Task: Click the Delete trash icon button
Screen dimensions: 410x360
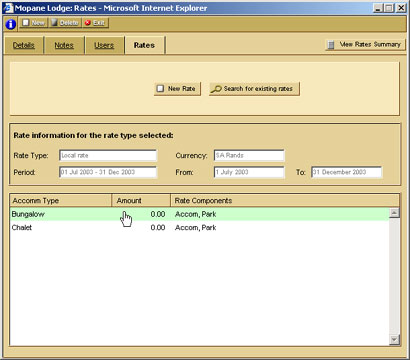Action: [65, 23]
